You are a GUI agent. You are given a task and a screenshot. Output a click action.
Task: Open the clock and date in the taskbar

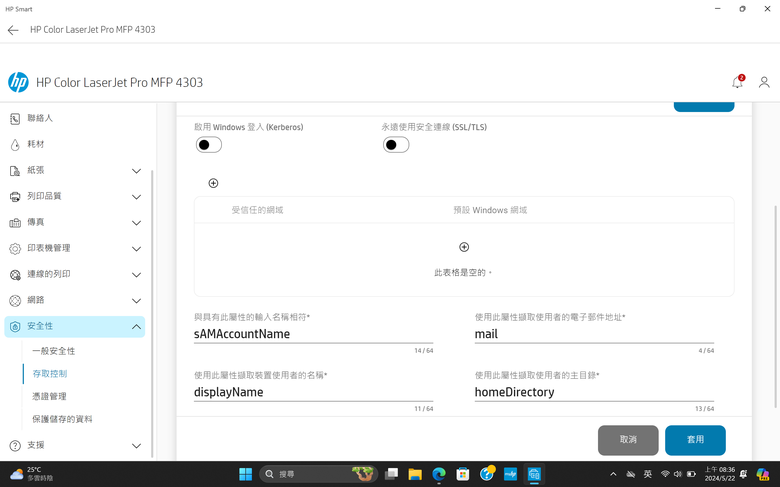coord(719,474)
